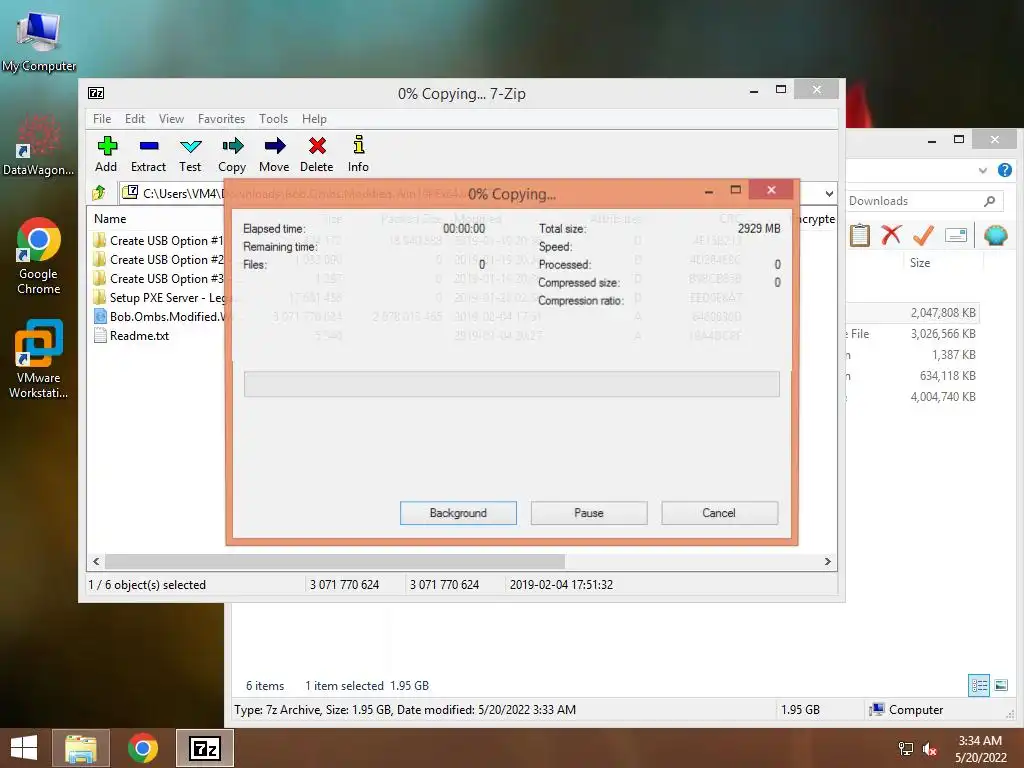Screen dimensions: 1024x768
Task: Click the 7-Zip taskbar button
Action: tap(204, 748)
